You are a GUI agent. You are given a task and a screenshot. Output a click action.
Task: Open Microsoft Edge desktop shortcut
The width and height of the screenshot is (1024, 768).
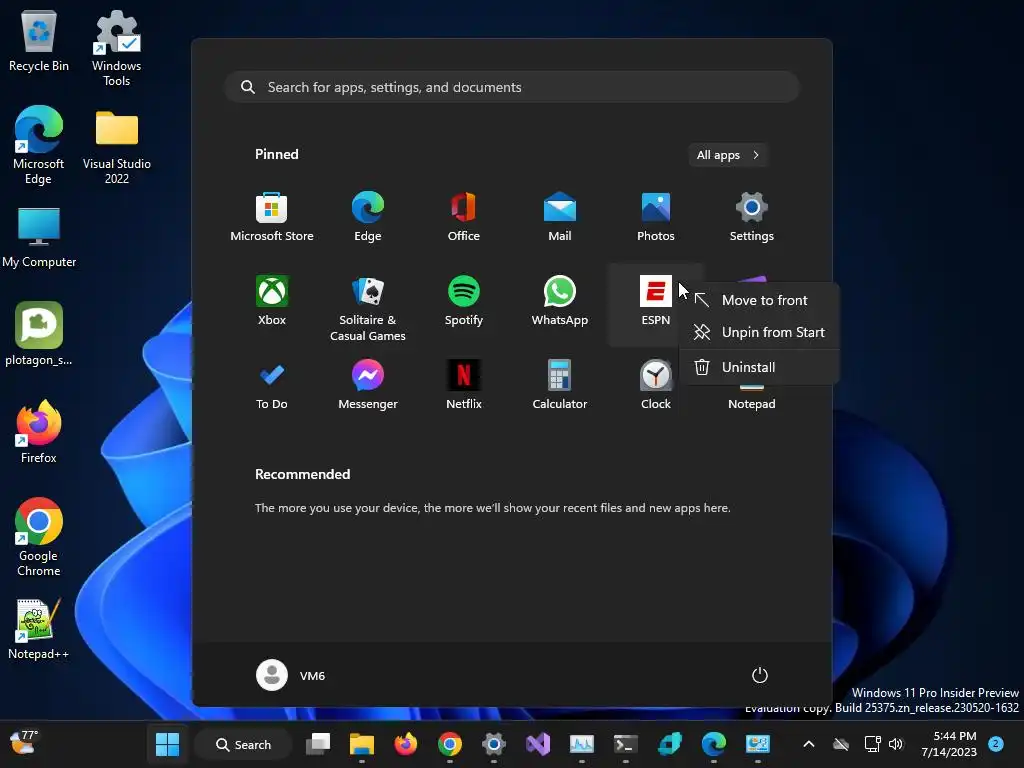39,145
